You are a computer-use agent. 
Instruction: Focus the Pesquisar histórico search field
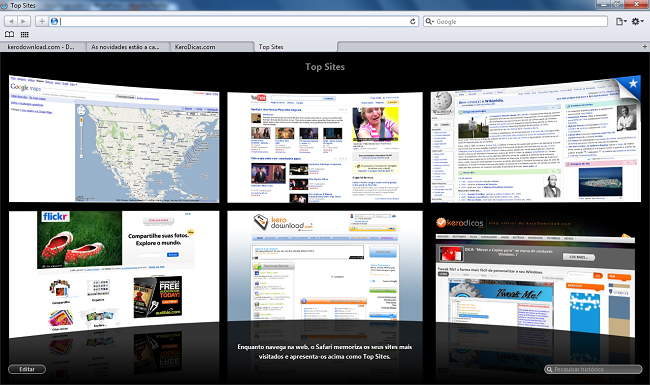tap(593, 369)
